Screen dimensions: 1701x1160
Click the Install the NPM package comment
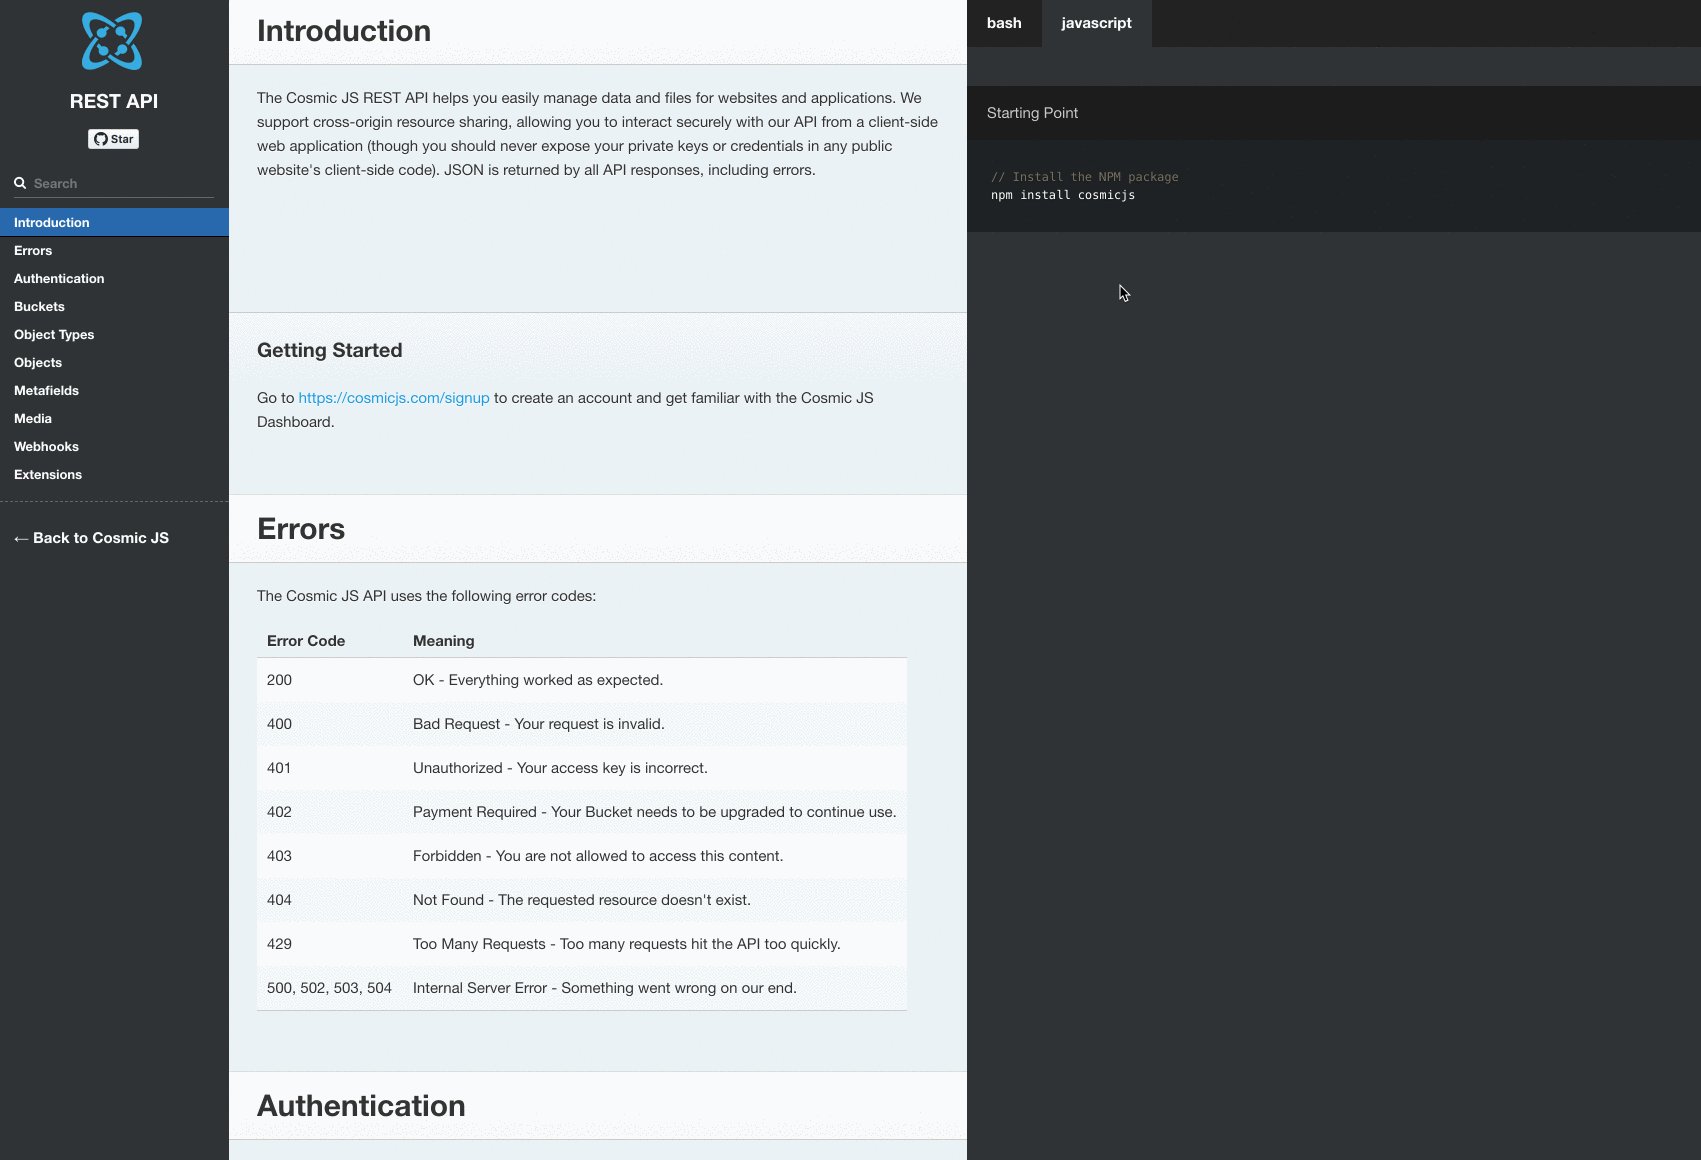(1085, 177)
